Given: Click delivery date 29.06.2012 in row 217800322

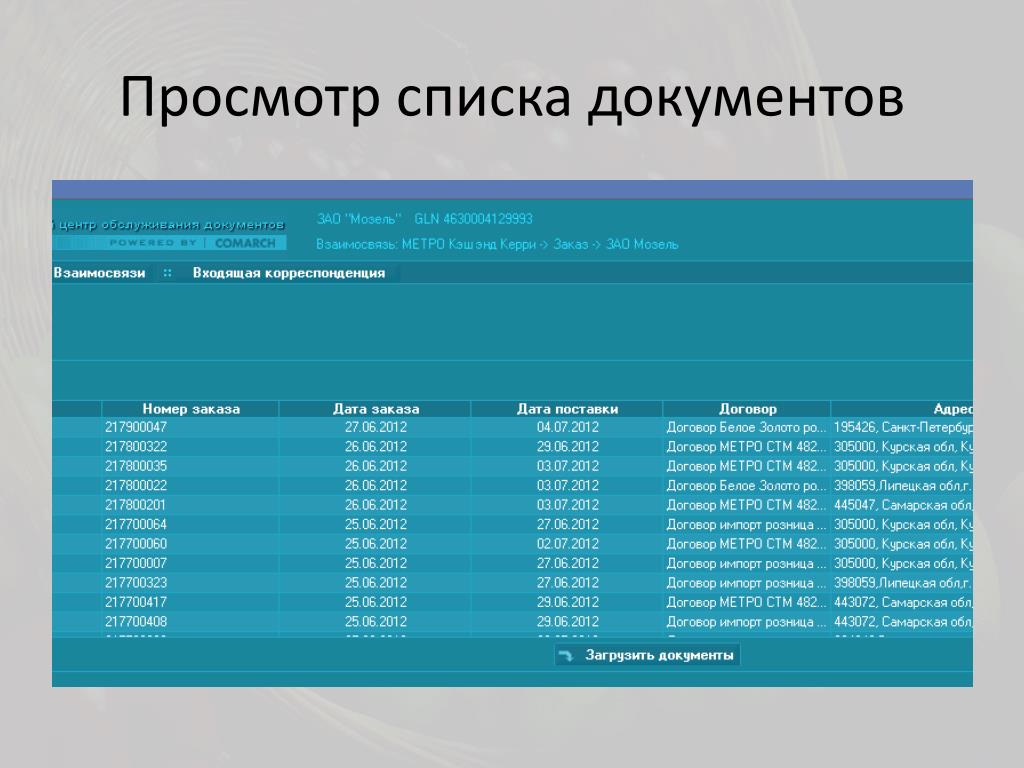Looking at the screenshot, I should click(568, 447).
